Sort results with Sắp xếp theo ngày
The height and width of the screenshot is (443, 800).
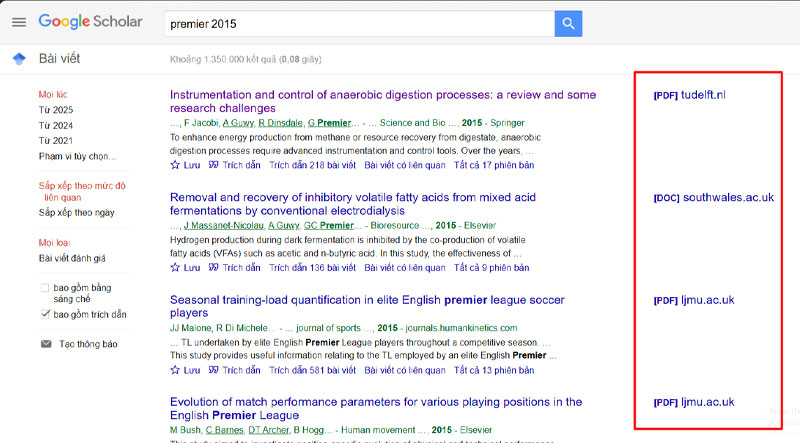pyautogui.click(x=76, y=212)
